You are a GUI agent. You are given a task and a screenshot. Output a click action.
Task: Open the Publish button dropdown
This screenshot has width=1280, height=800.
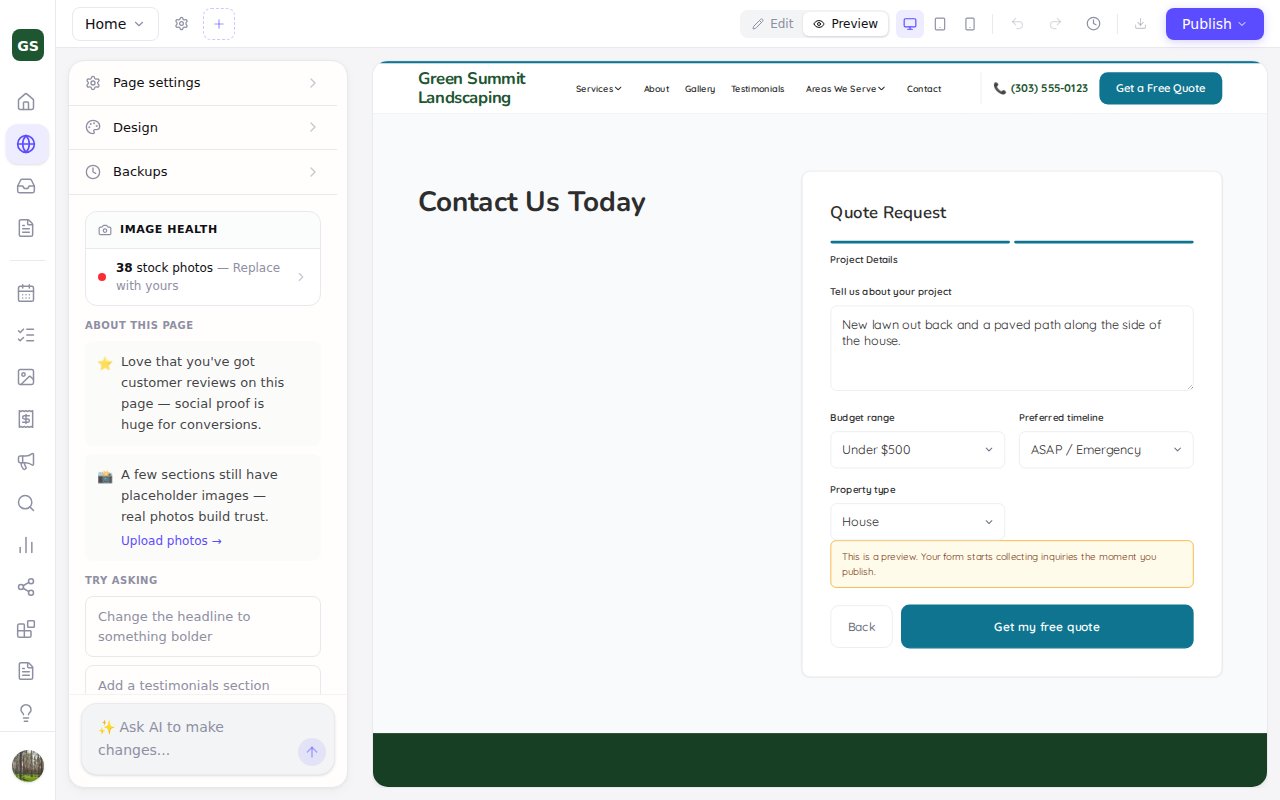click(1214, 24)
